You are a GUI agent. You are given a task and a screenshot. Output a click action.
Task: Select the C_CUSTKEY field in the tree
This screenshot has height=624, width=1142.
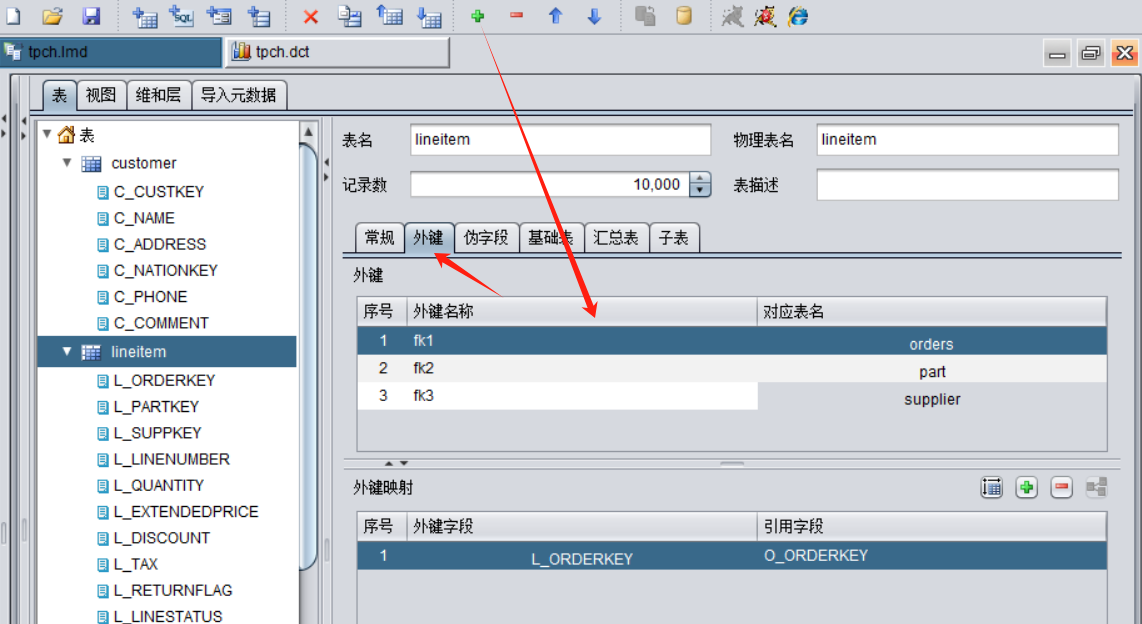click(159, 191)
